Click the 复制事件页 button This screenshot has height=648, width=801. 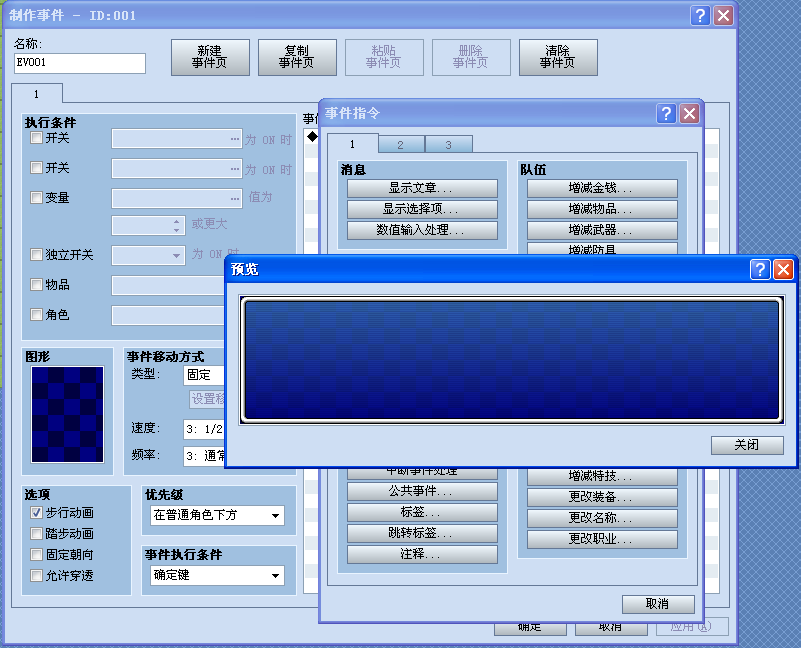(297, 57)
